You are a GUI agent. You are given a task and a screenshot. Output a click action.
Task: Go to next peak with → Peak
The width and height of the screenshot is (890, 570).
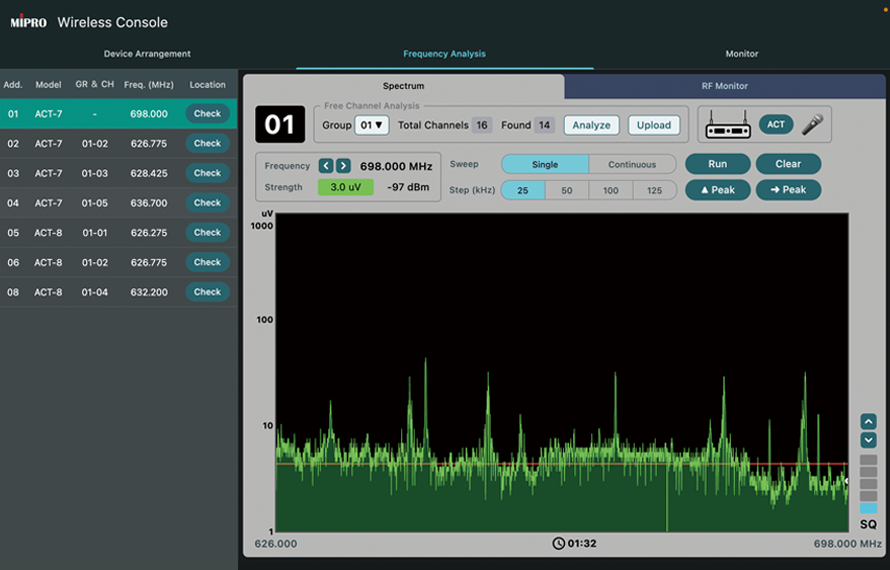pyautogui.click(x=788, y=190)
